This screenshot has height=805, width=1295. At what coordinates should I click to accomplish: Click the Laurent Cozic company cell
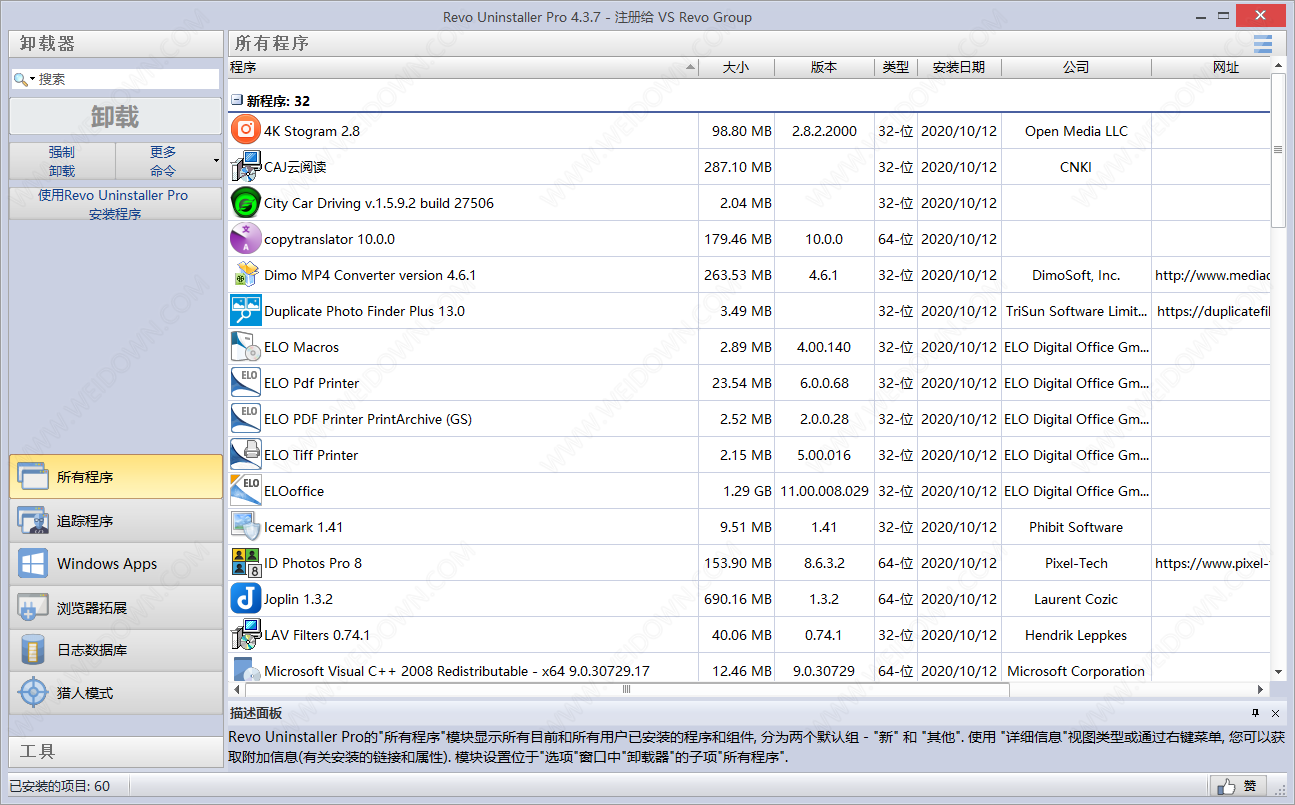pos(1076,599)
